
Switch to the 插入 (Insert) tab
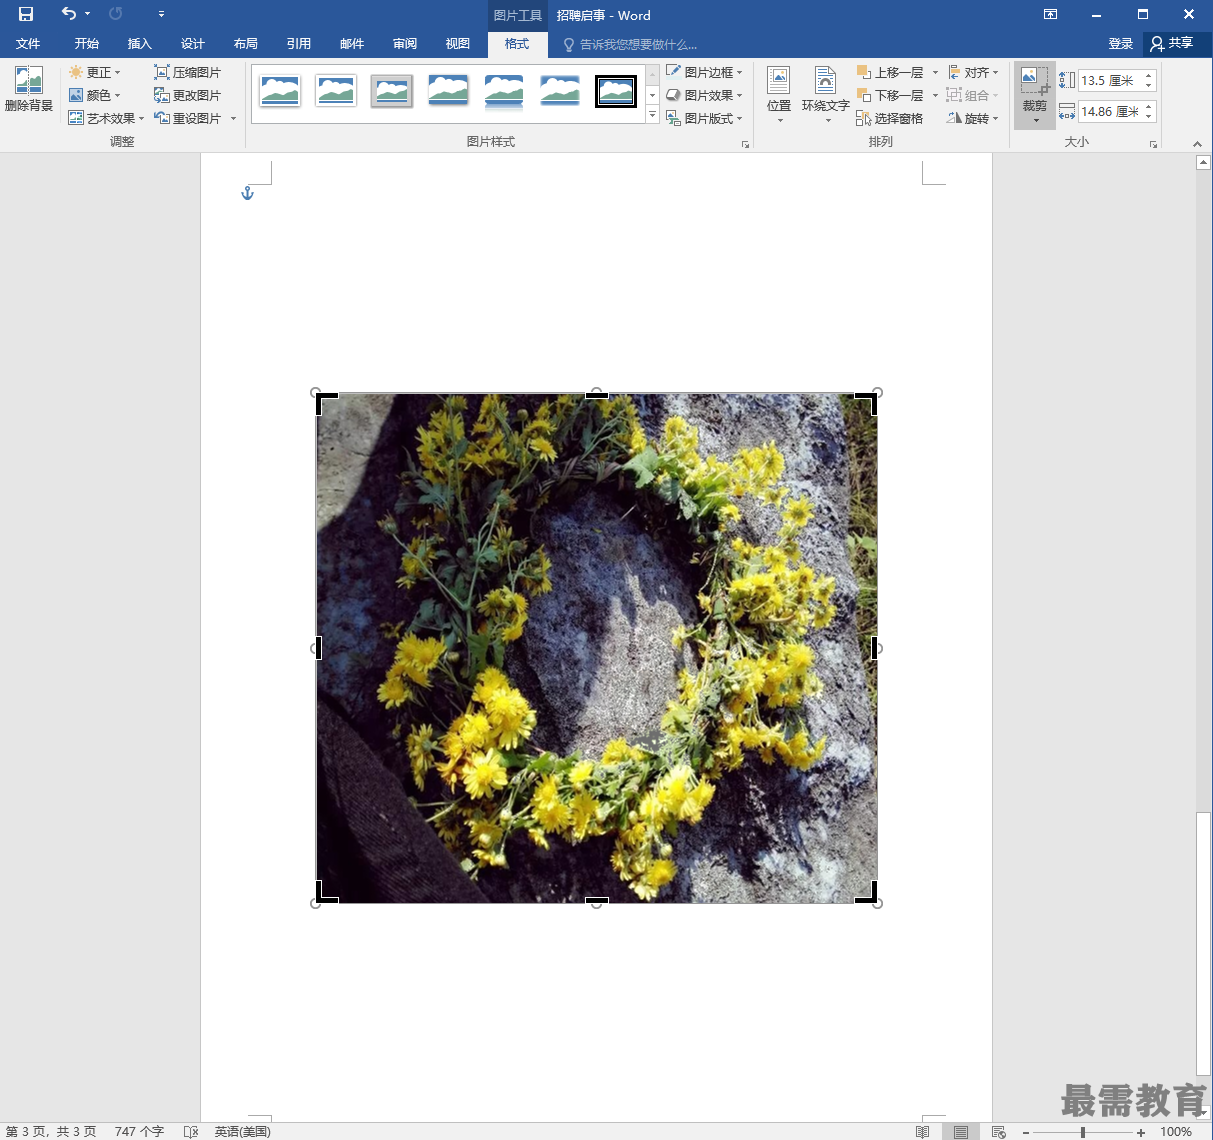pyautogui.click(x=140, y=43)
